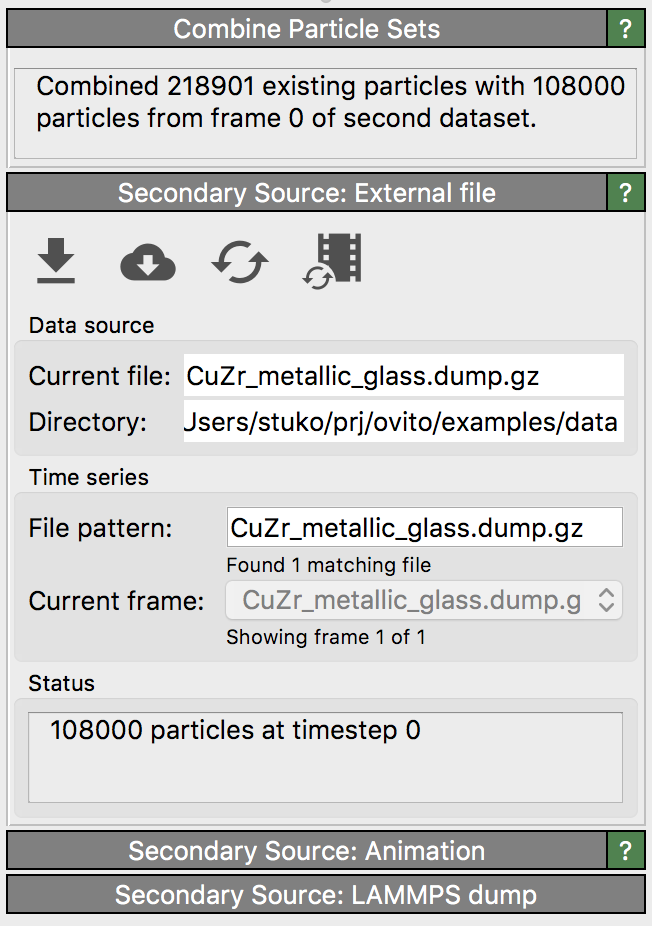Click the pick new file download icon

coord(56,263)
